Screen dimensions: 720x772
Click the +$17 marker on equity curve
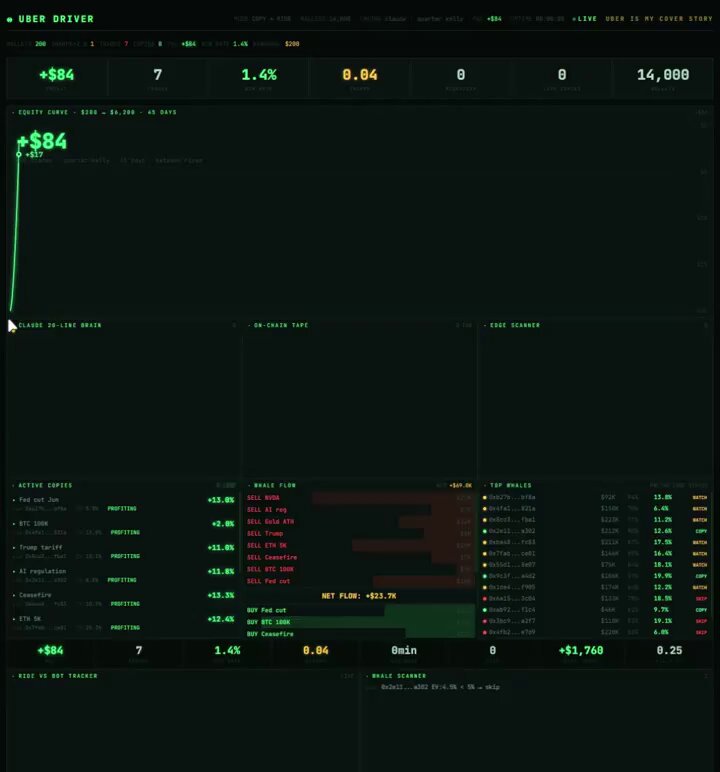34,155
